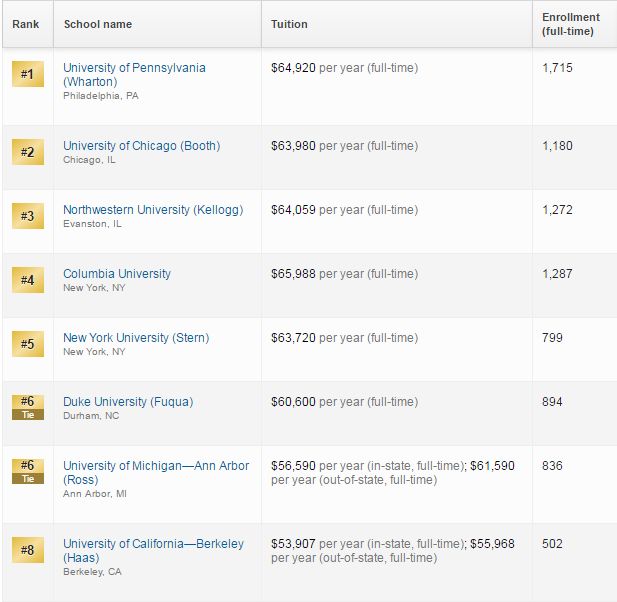Click the #1 gold rank badge
Screen dimensions: 617x602
28,74
